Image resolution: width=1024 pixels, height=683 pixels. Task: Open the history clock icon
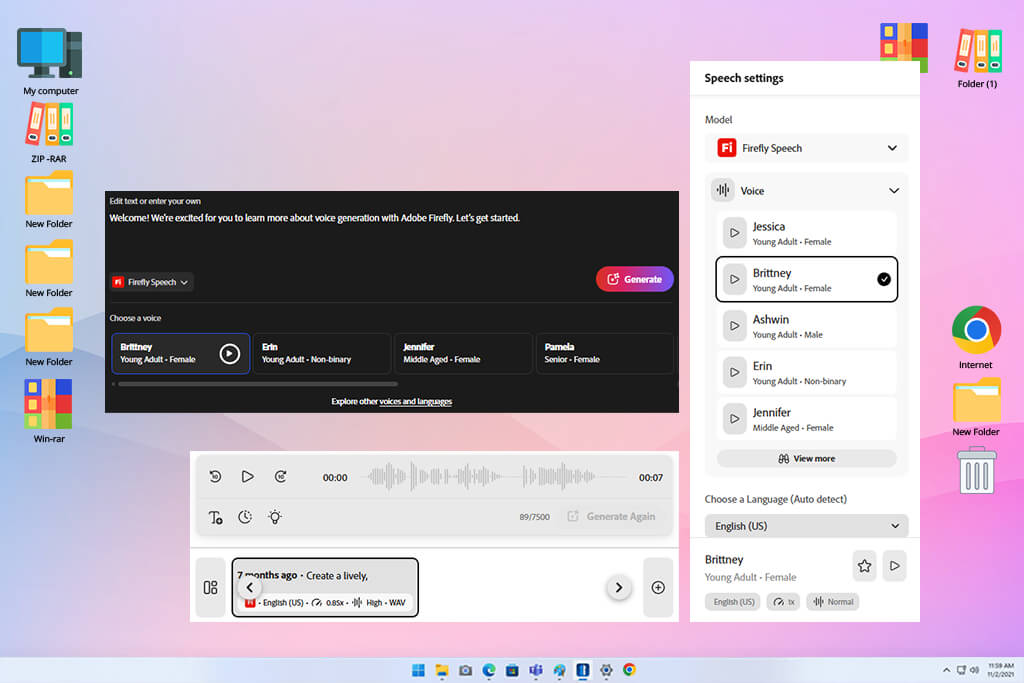(245, 517)
